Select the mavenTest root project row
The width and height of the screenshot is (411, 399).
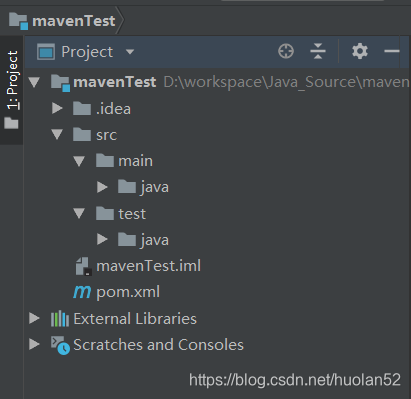point(217,82)
